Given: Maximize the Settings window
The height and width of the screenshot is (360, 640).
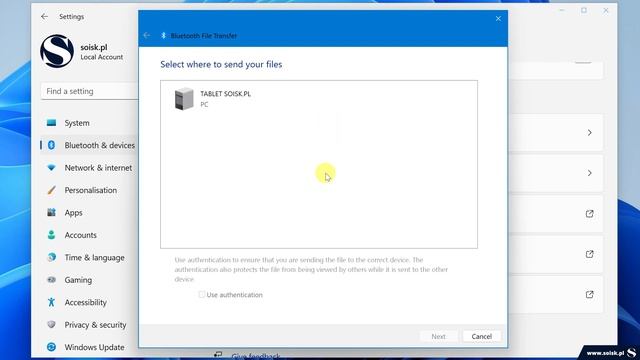Looking at the screenshot, I should (584, 10).
